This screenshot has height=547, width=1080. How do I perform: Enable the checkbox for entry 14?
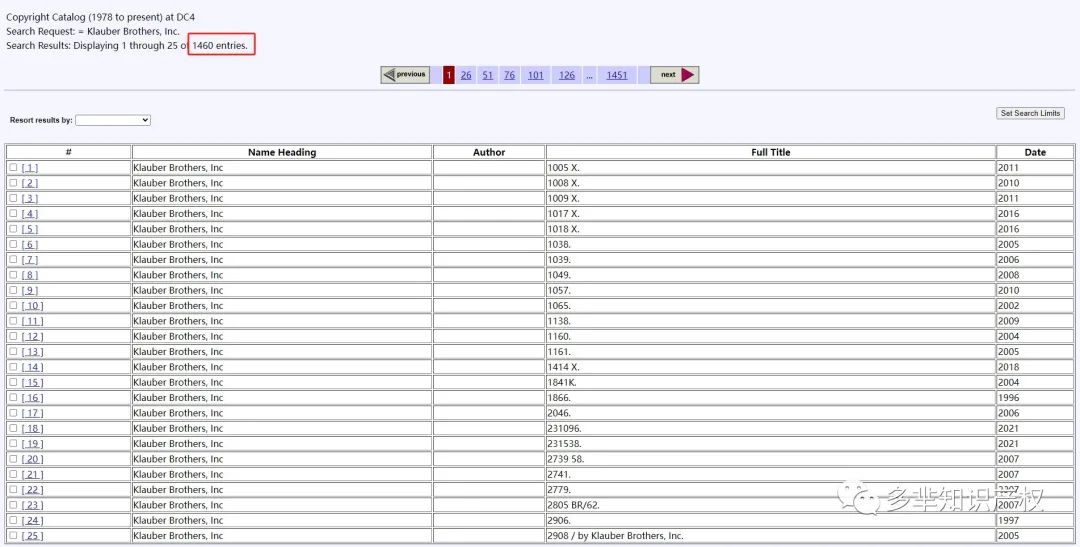(x=14, y=367)
